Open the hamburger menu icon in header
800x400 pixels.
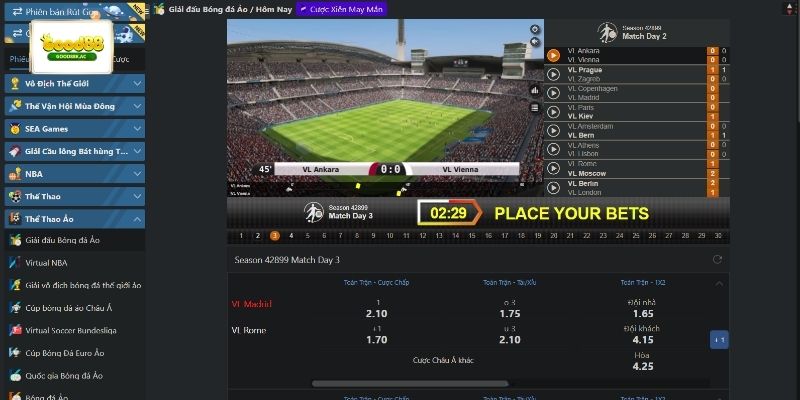[147, 10]
